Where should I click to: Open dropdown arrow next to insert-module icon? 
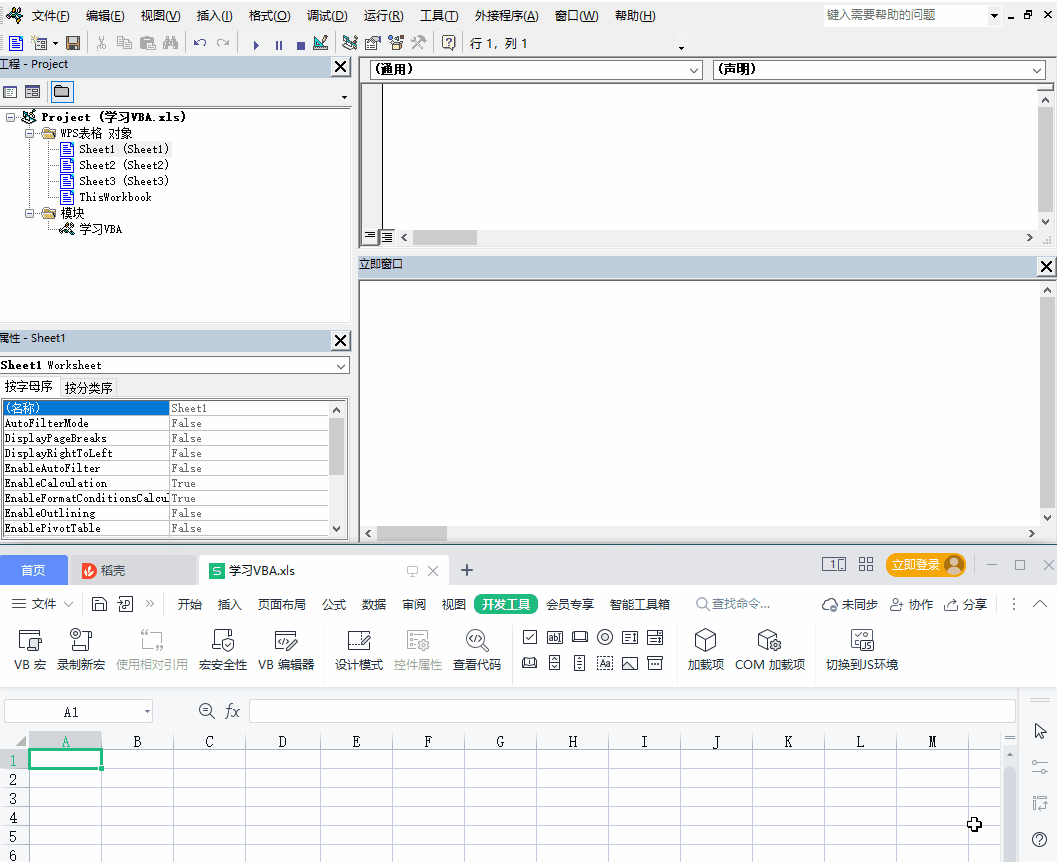tap(55, 44)
